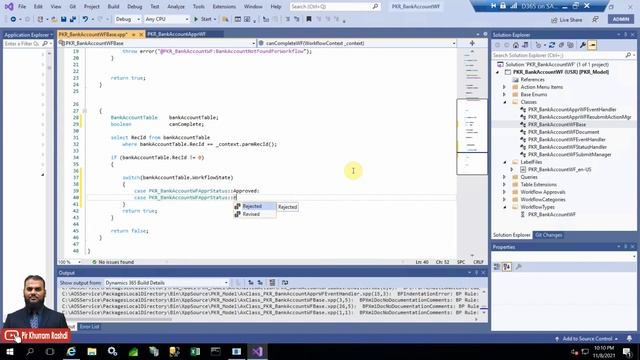Click the Find in Files toolbar icon
This screenshot has width=640, height=360.
pyautogui.click(x=225, y=19)
